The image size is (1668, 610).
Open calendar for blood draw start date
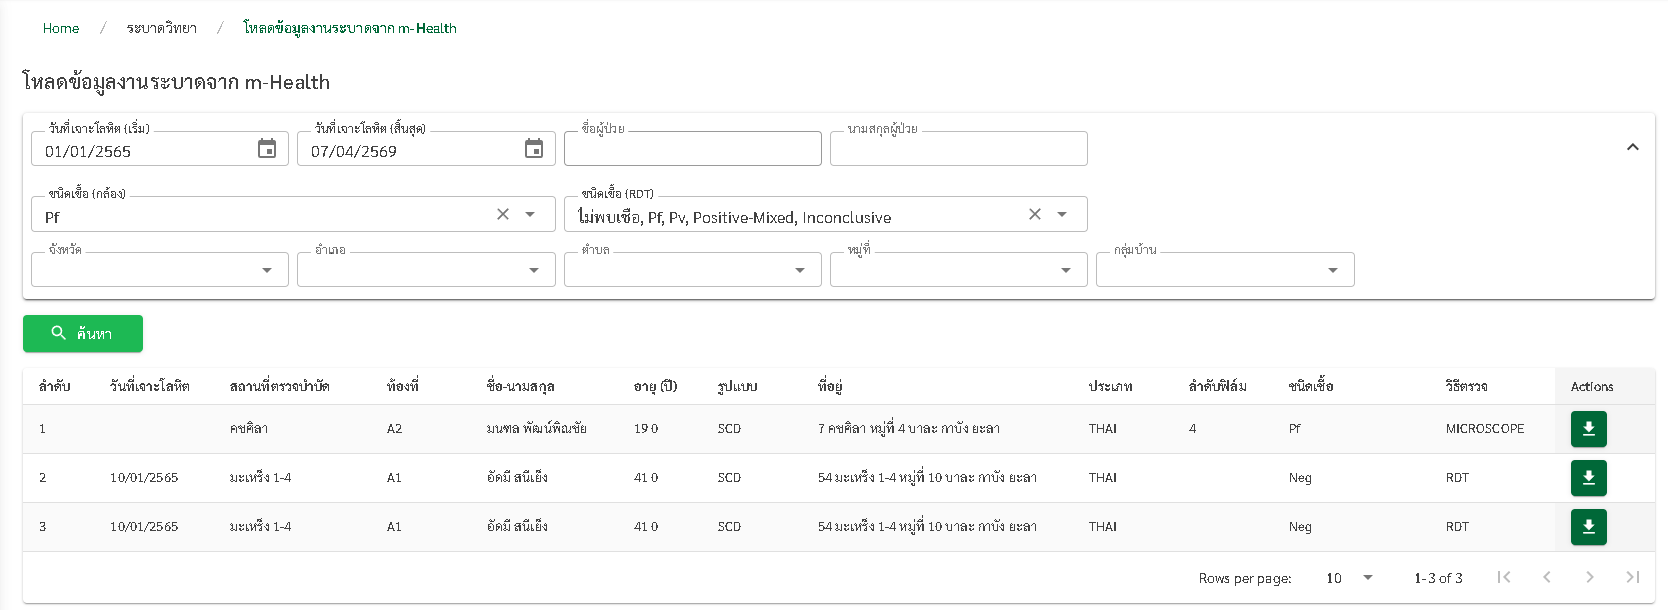click(x=267, y=149)
